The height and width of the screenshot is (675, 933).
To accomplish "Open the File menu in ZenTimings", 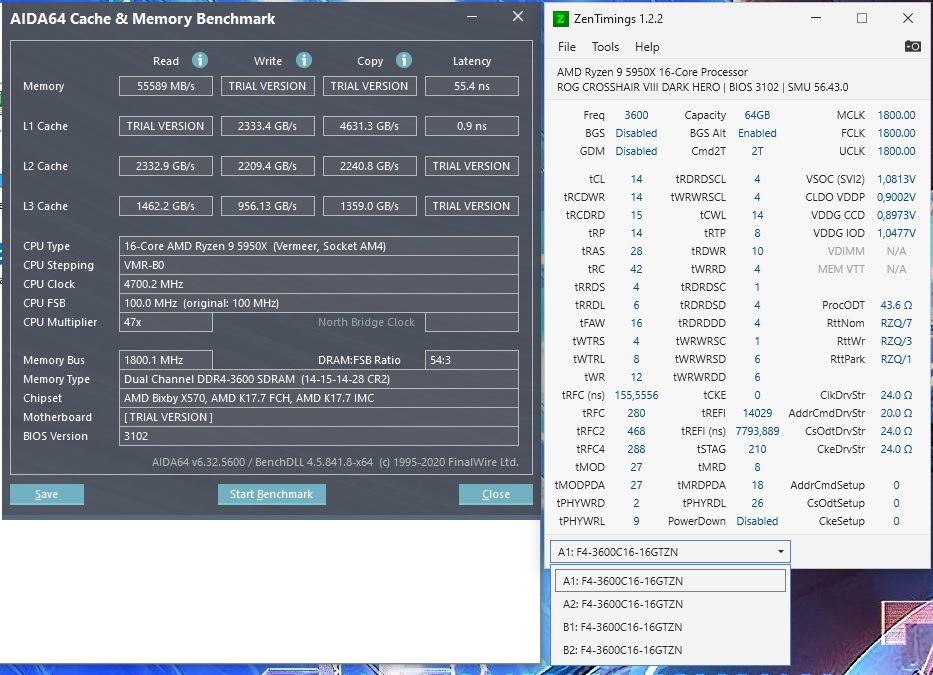I will coord(566,46).
